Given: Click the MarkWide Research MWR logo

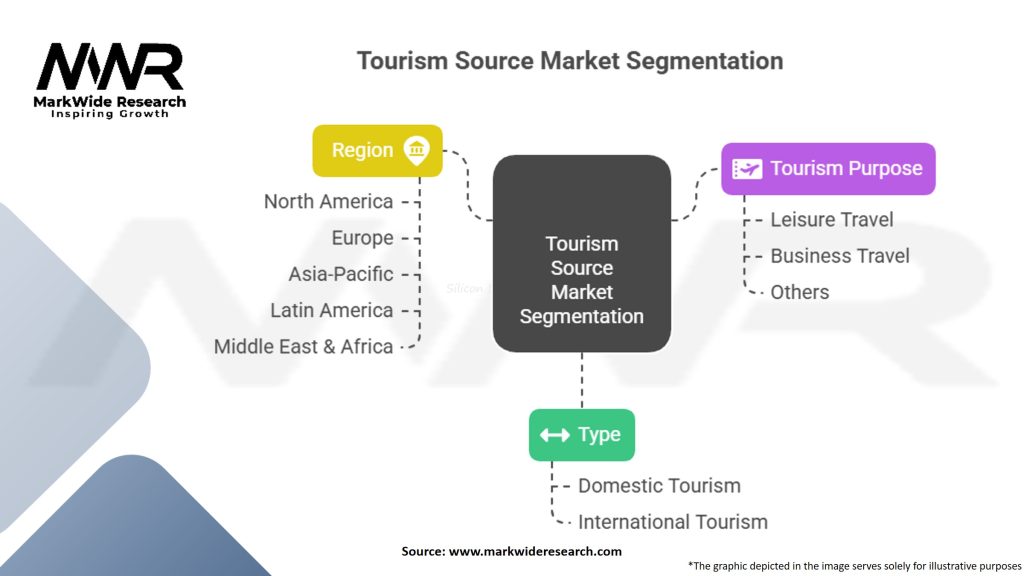Looking at the screenshot, I should pyautogui.click(x=110, y=78).
